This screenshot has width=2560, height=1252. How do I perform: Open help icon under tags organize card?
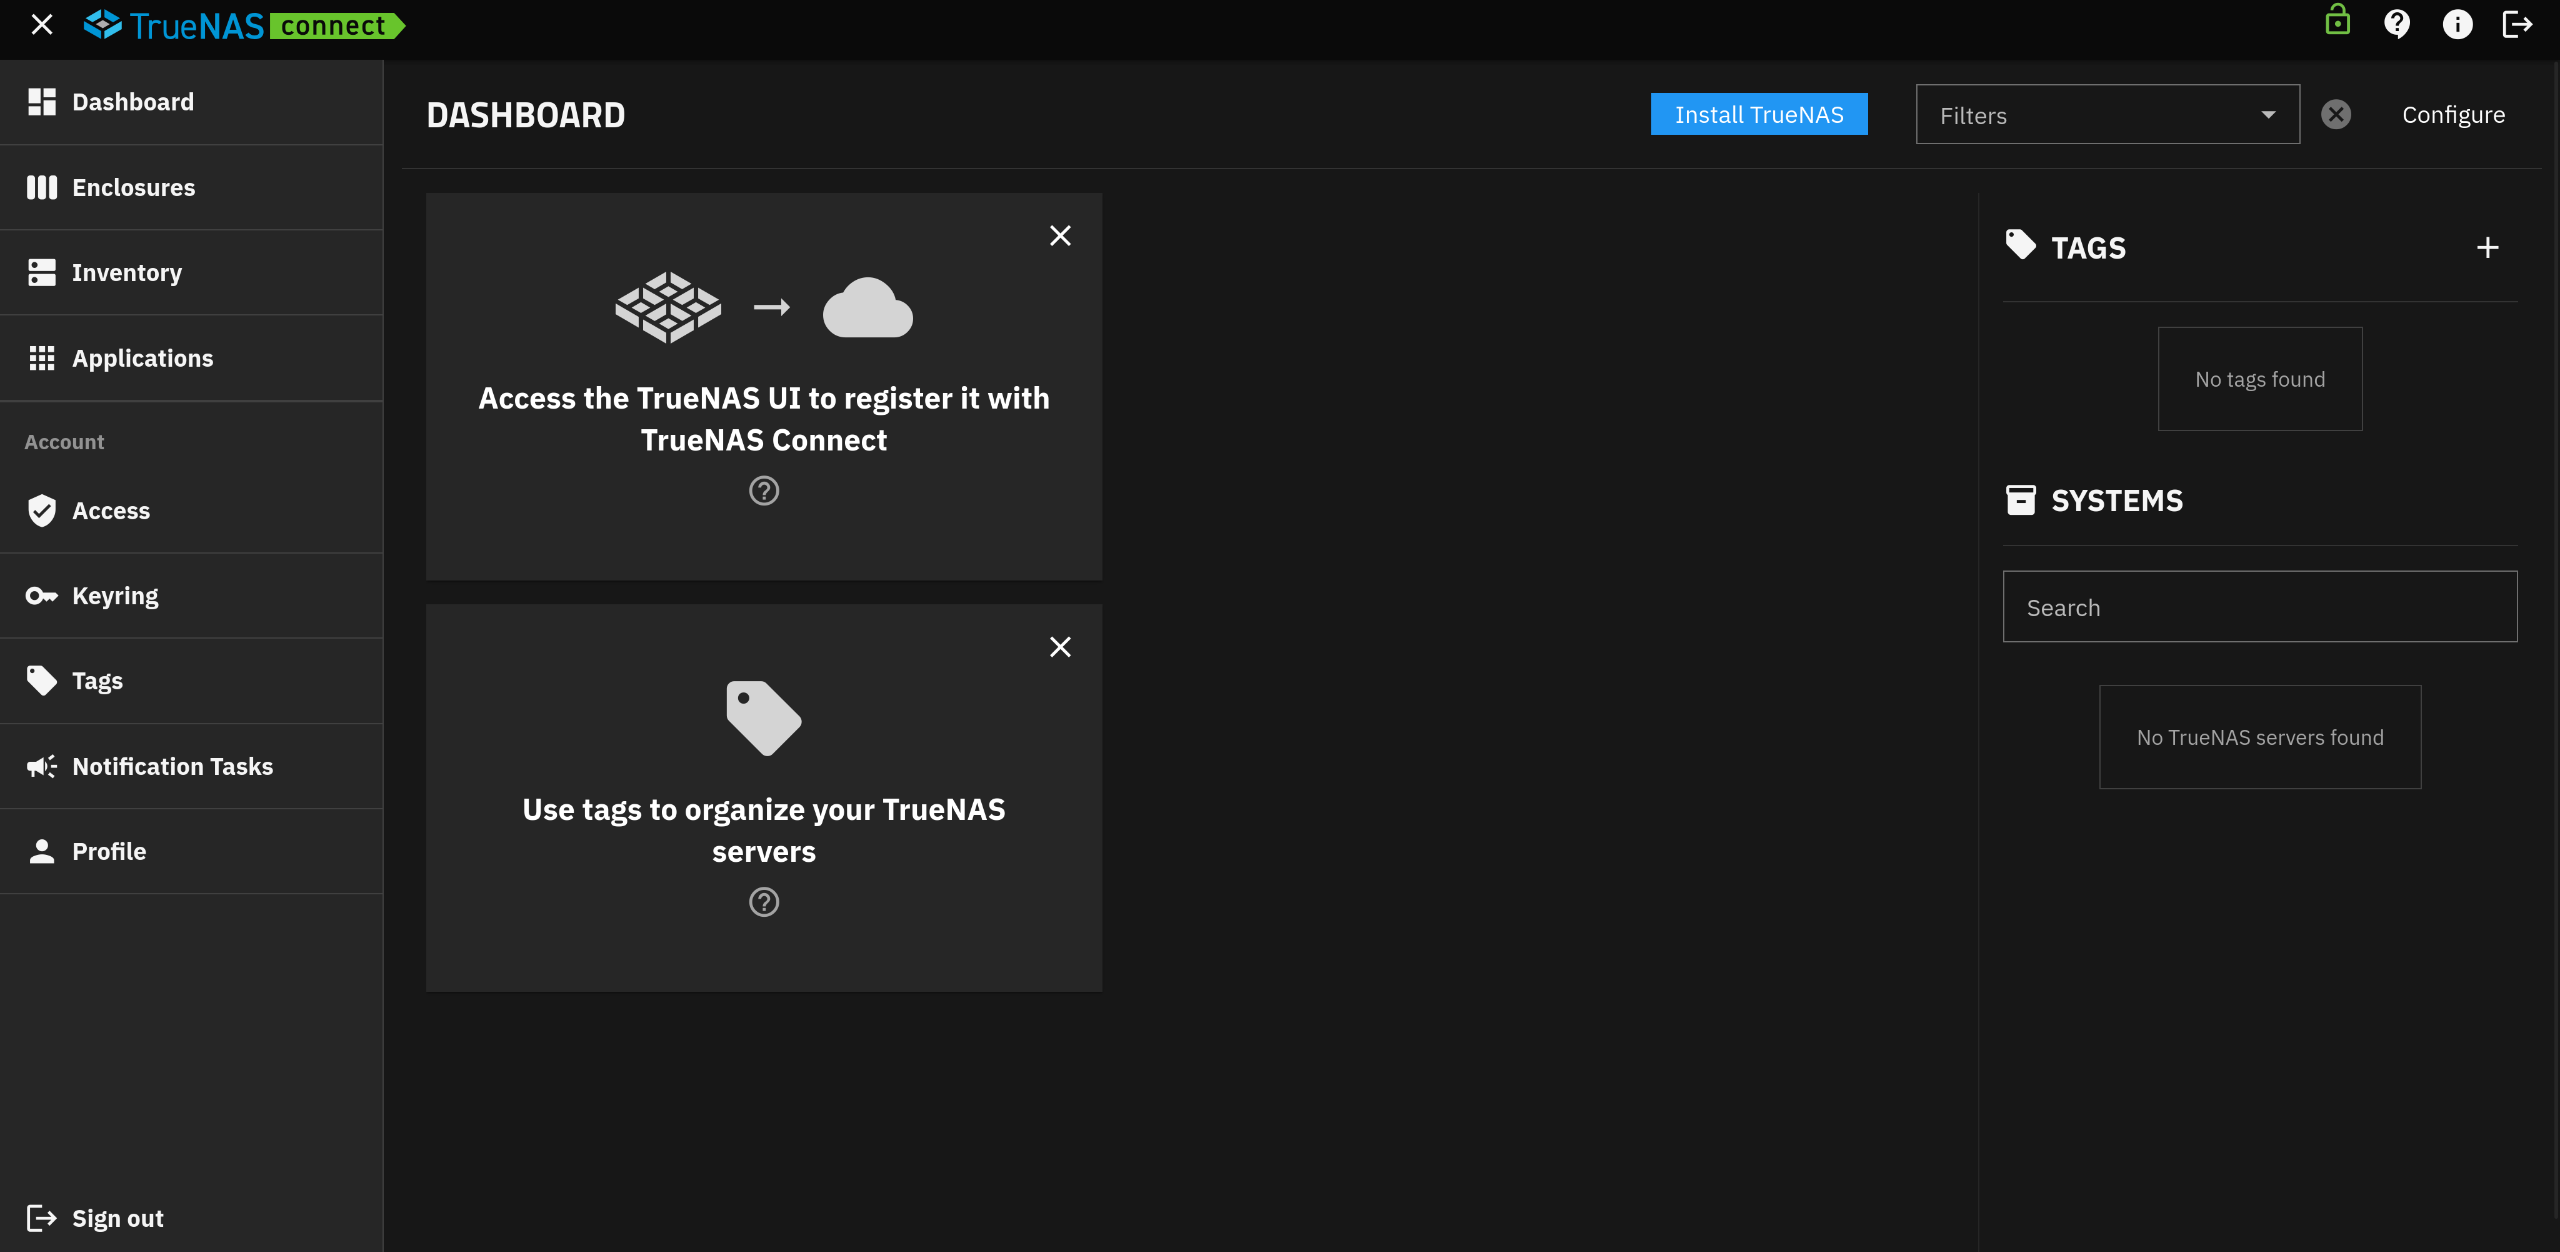(x=764, y=902)
